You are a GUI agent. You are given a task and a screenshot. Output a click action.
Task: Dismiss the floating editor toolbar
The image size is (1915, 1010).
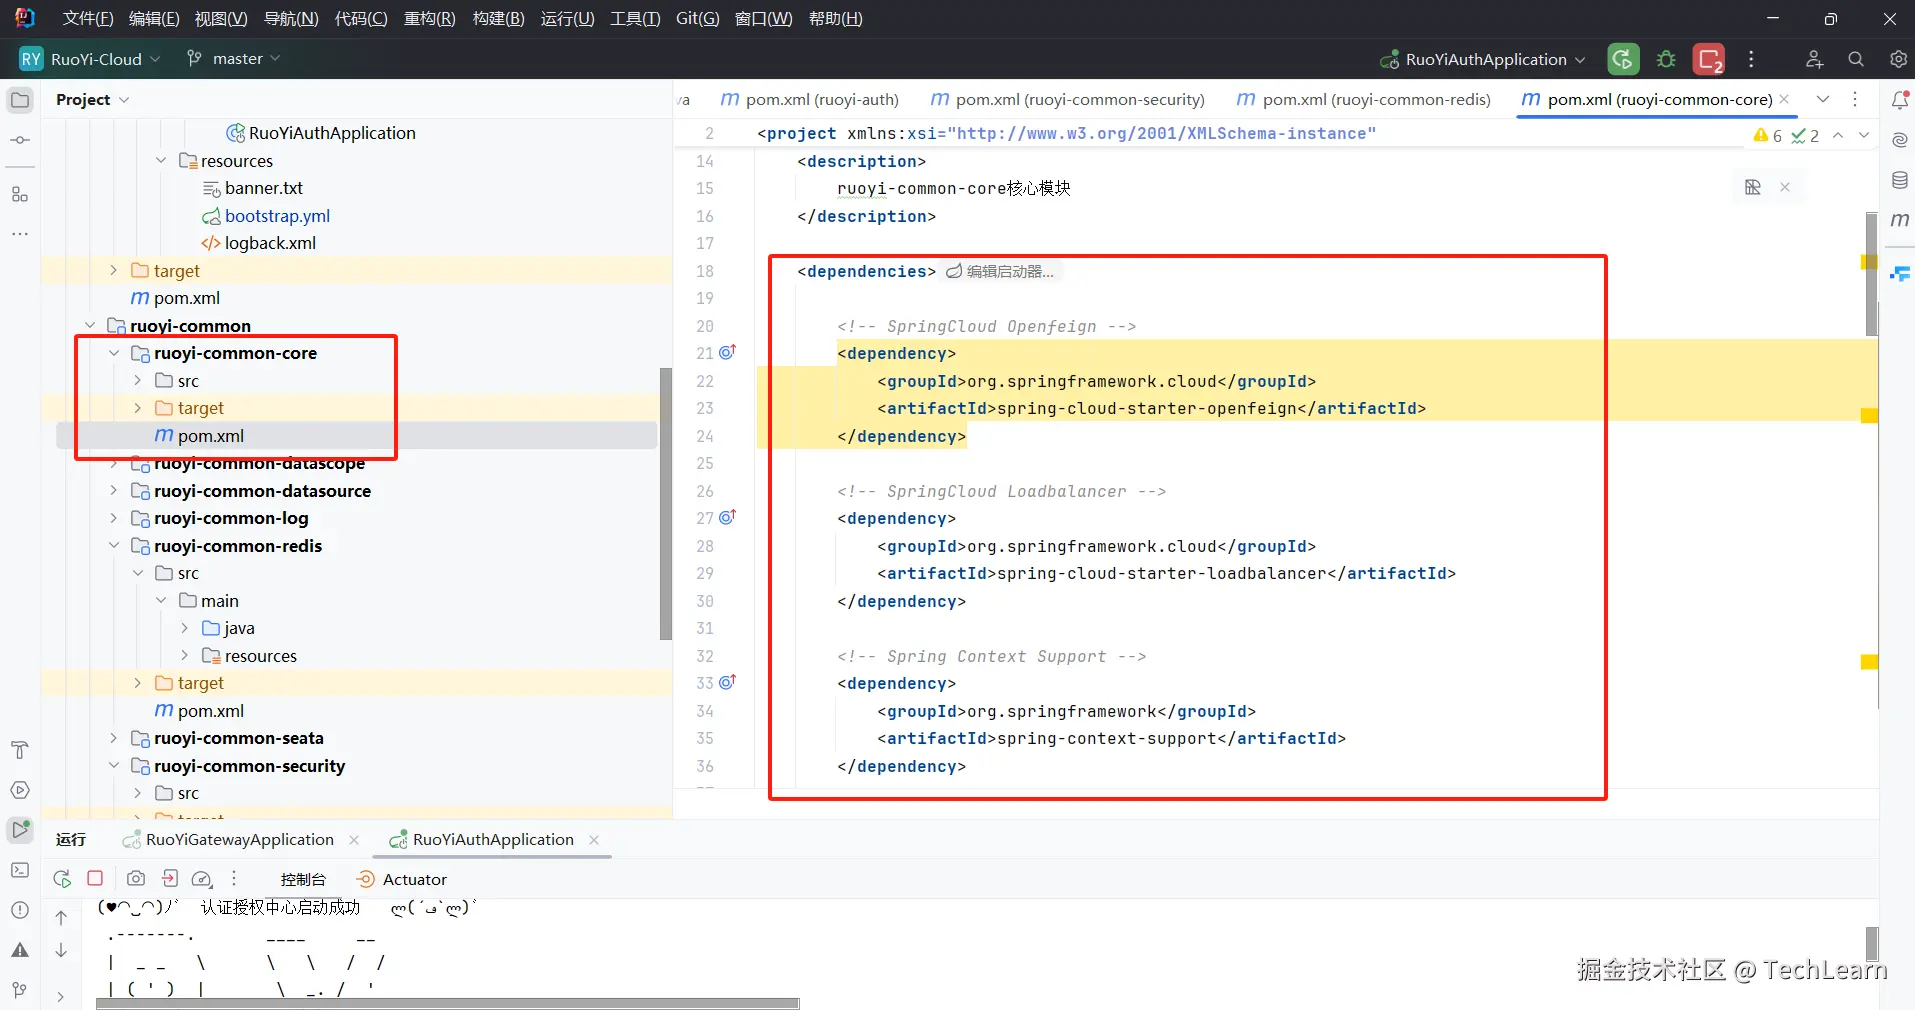[1785, 187]
